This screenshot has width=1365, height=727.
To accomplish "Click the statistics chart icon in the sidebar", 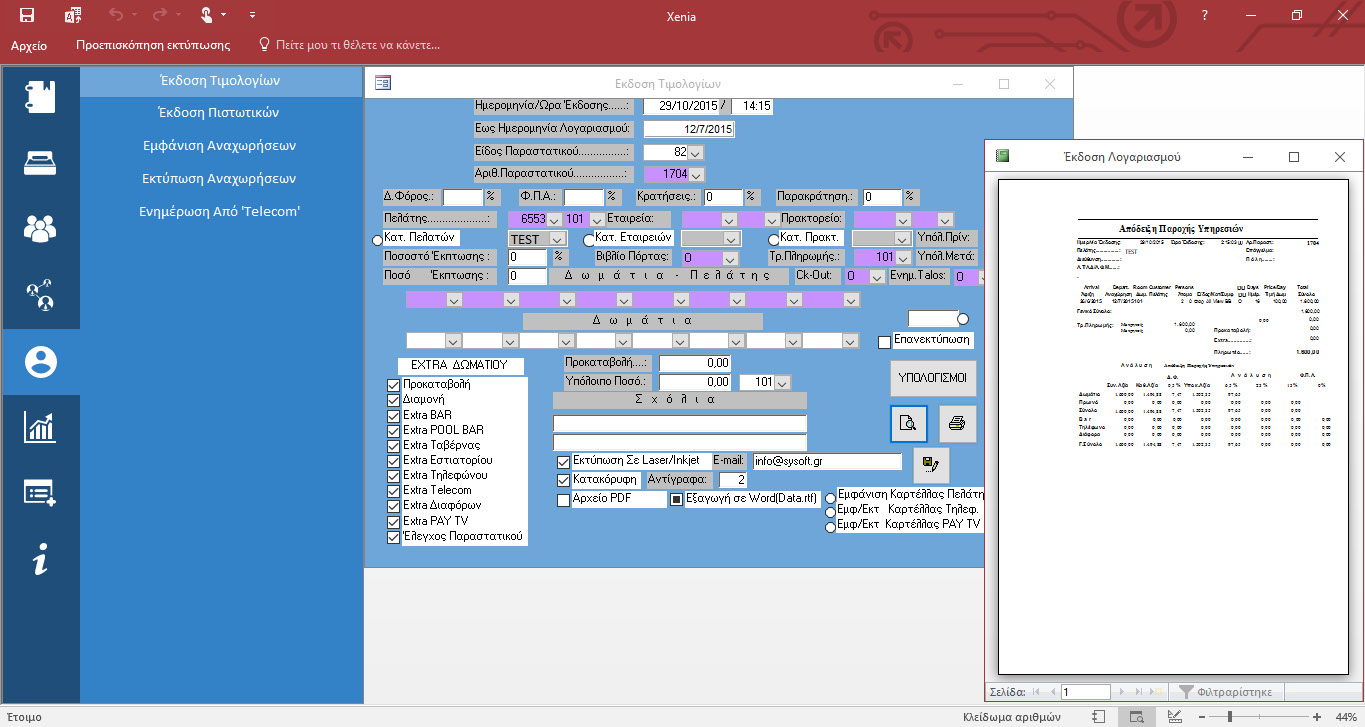I will (40, 428).
